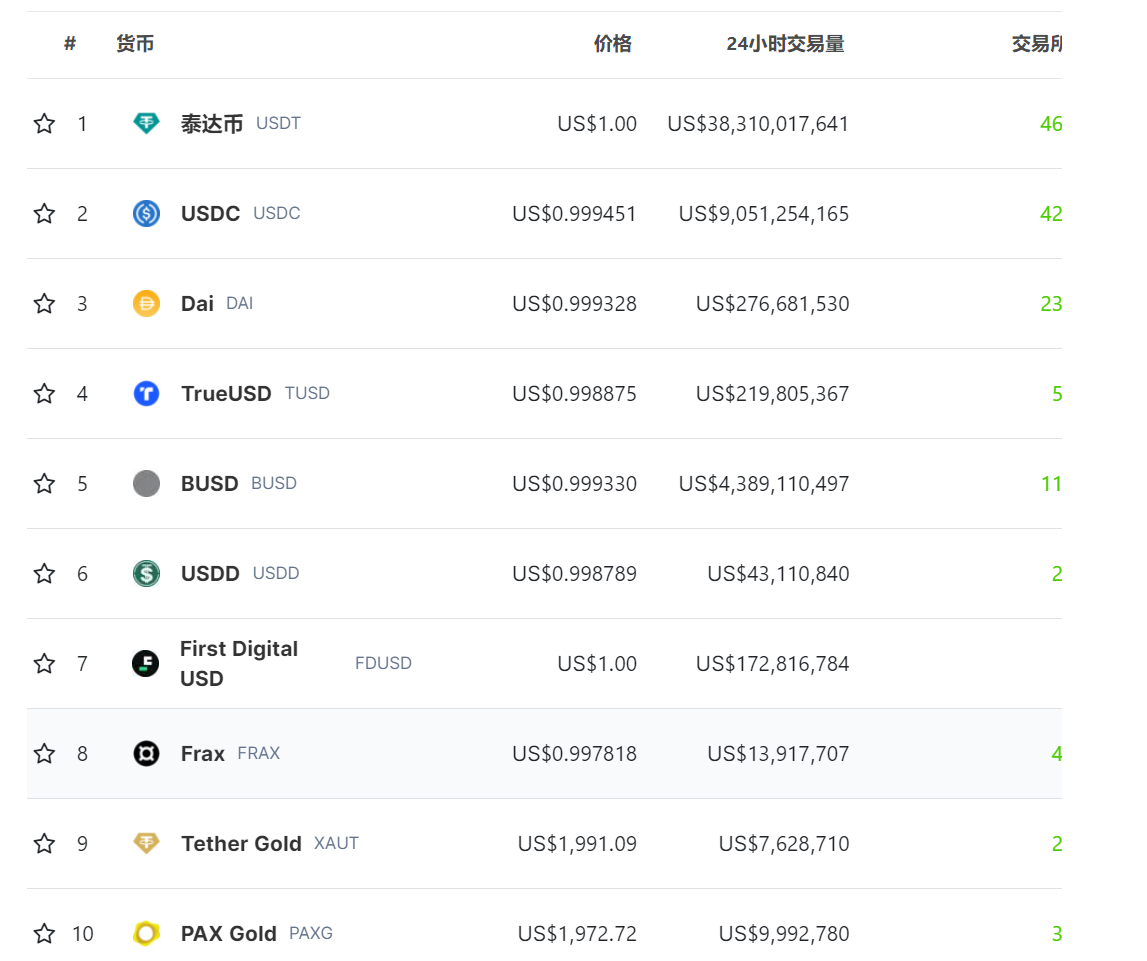Sort by the 价格 column header
Viewport: 1147px width, 961px height.
tap(612, 44)
